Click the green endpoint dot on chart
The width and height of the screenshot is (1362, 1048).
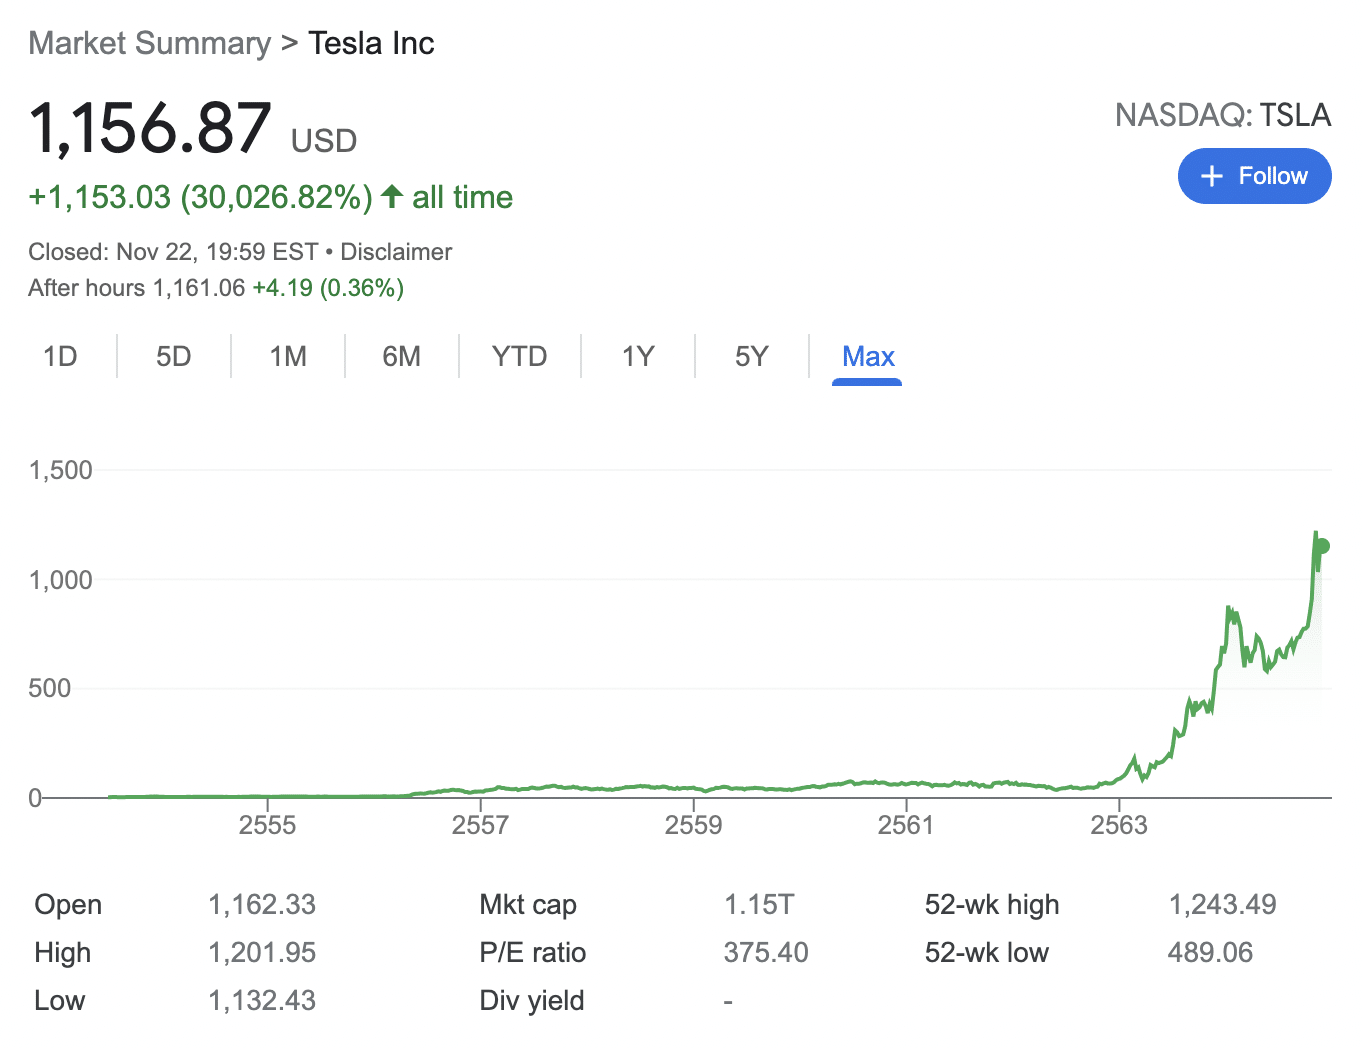[x=1322, y=546]
